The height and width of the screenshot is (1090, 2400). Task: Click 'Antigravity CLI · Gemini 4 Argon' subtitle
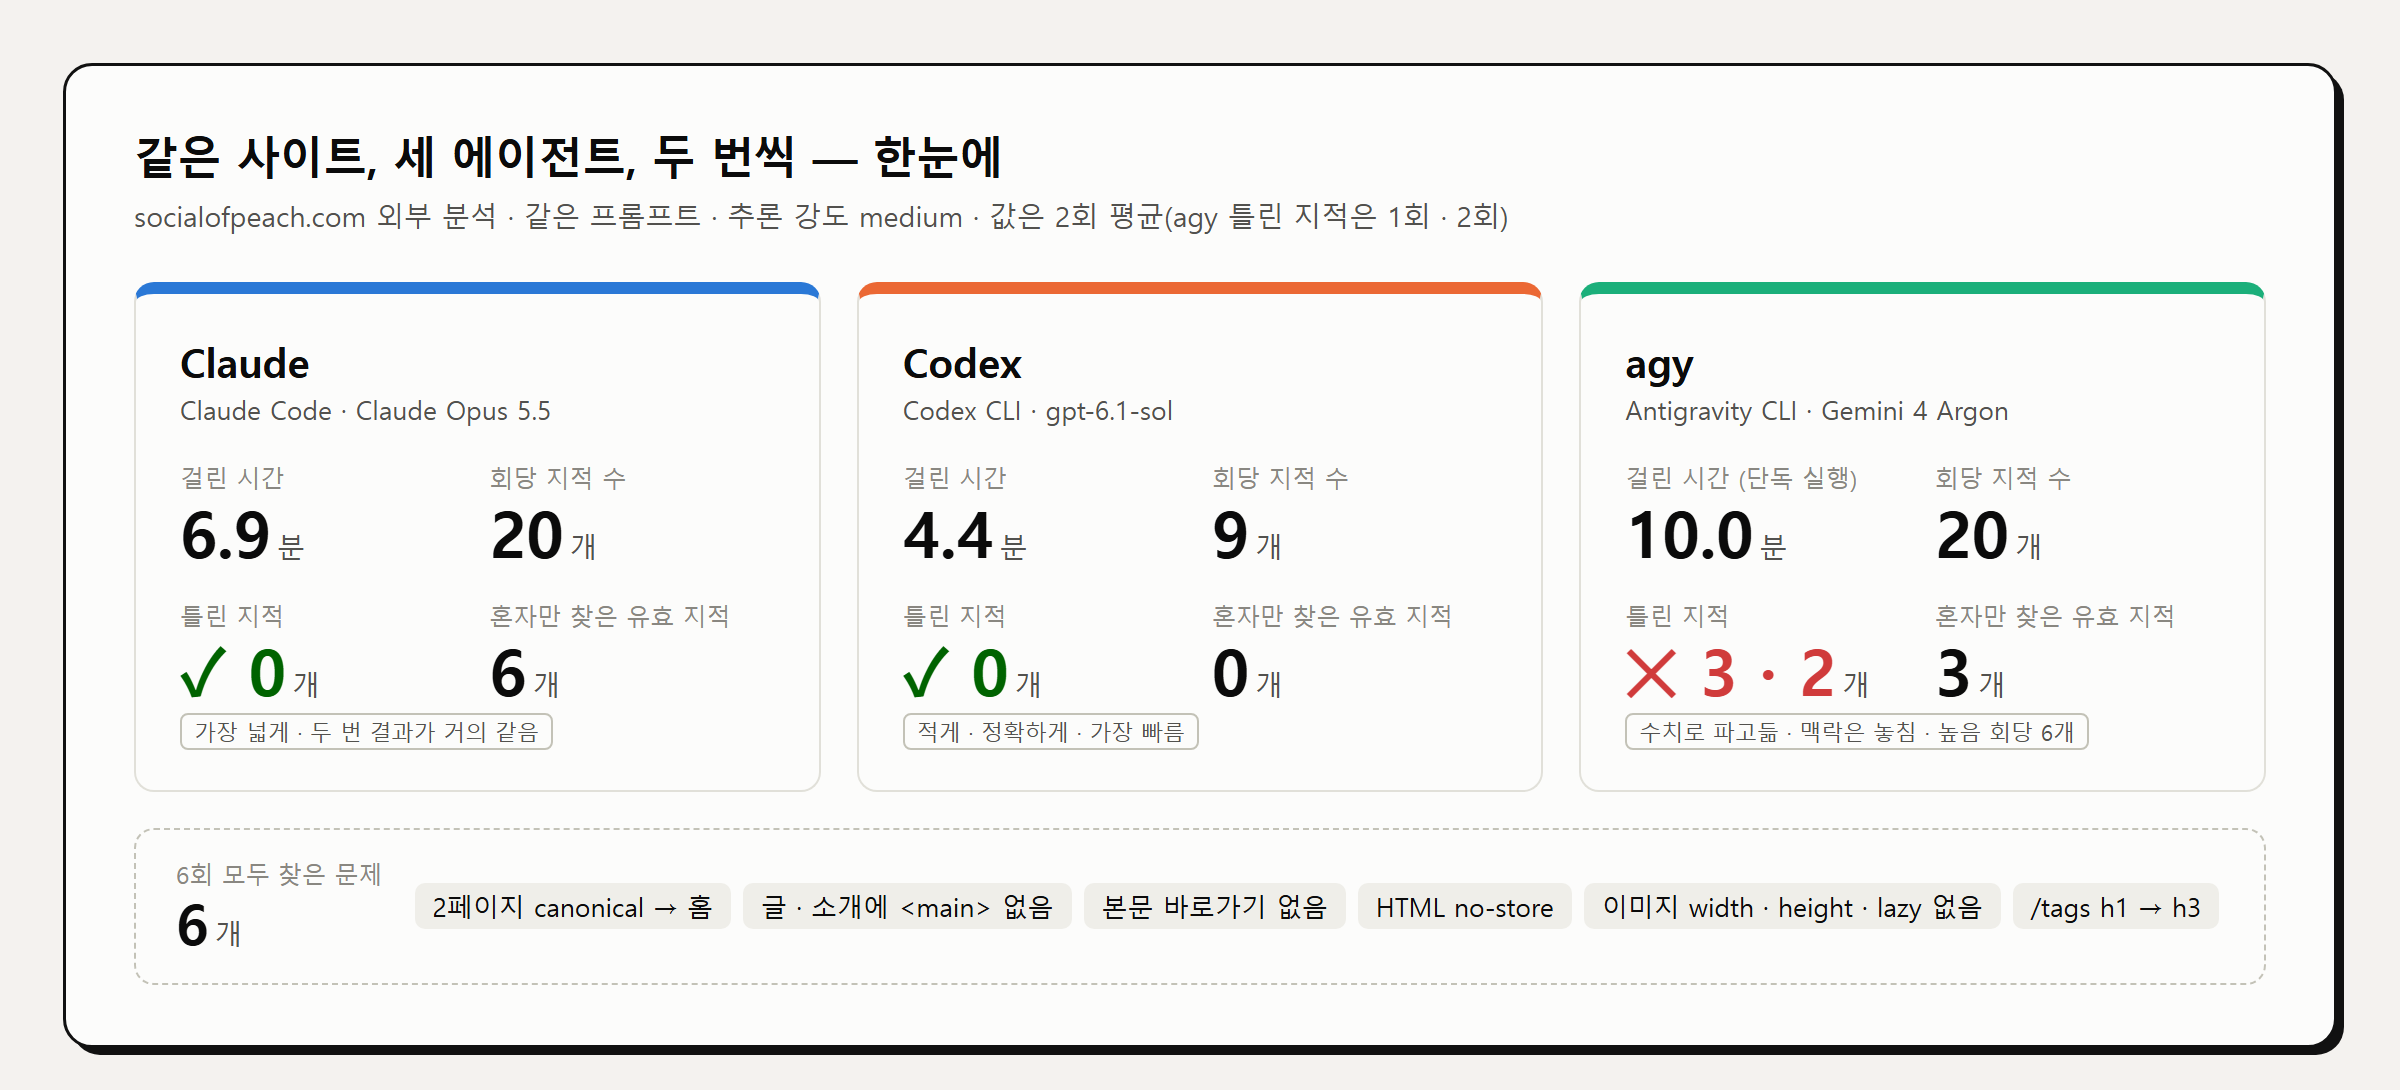point(1816,411)
